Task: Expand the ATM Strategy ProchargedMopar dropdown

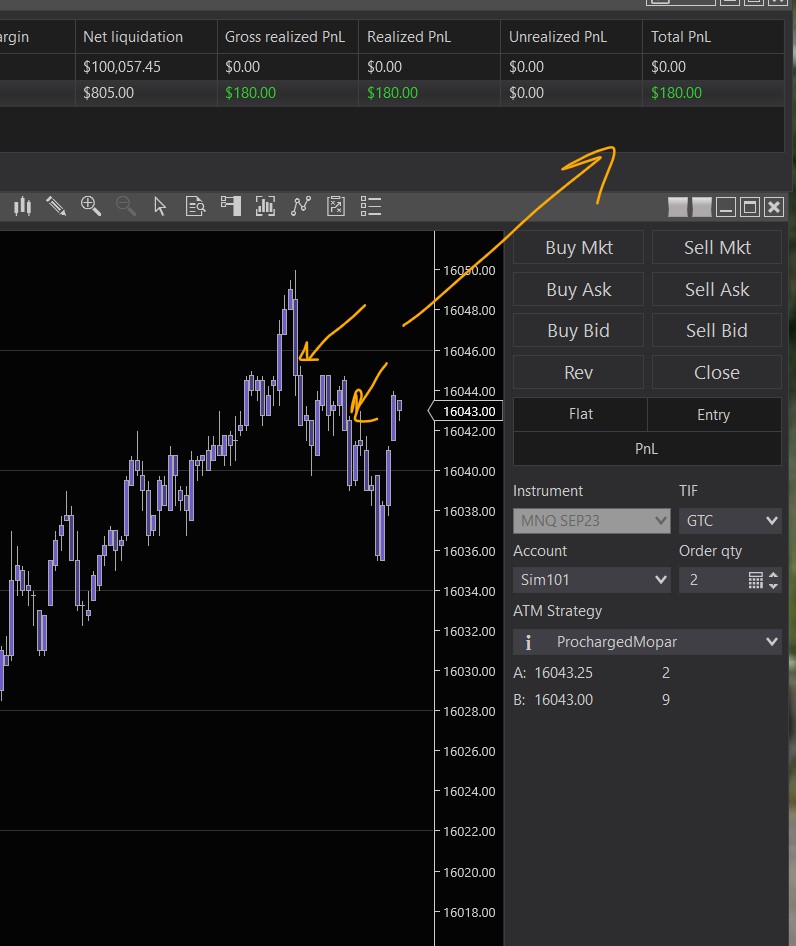Action: [647, 642]
